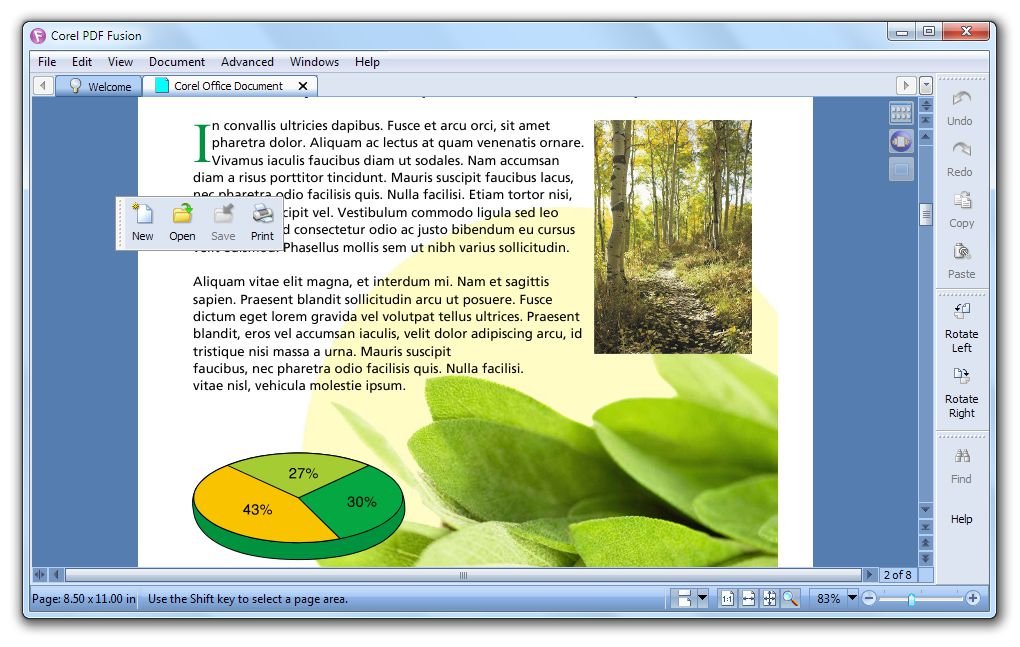
Task: Open the Advanced menu
Action: [x=247, y=62]
